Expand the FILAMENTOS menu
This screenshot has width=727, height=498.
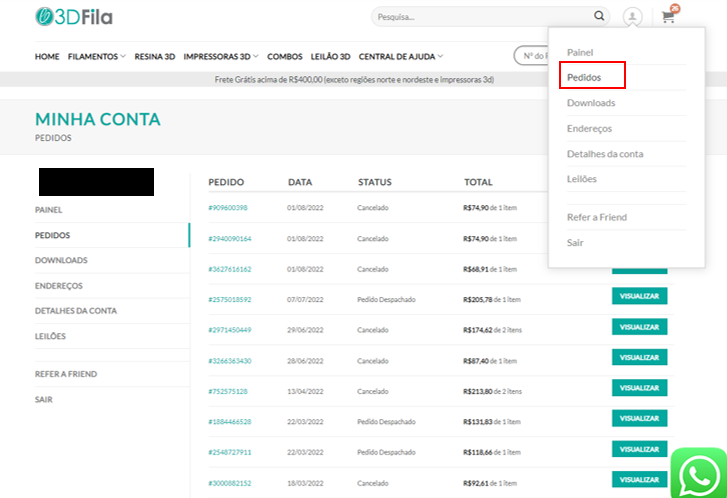96,57
